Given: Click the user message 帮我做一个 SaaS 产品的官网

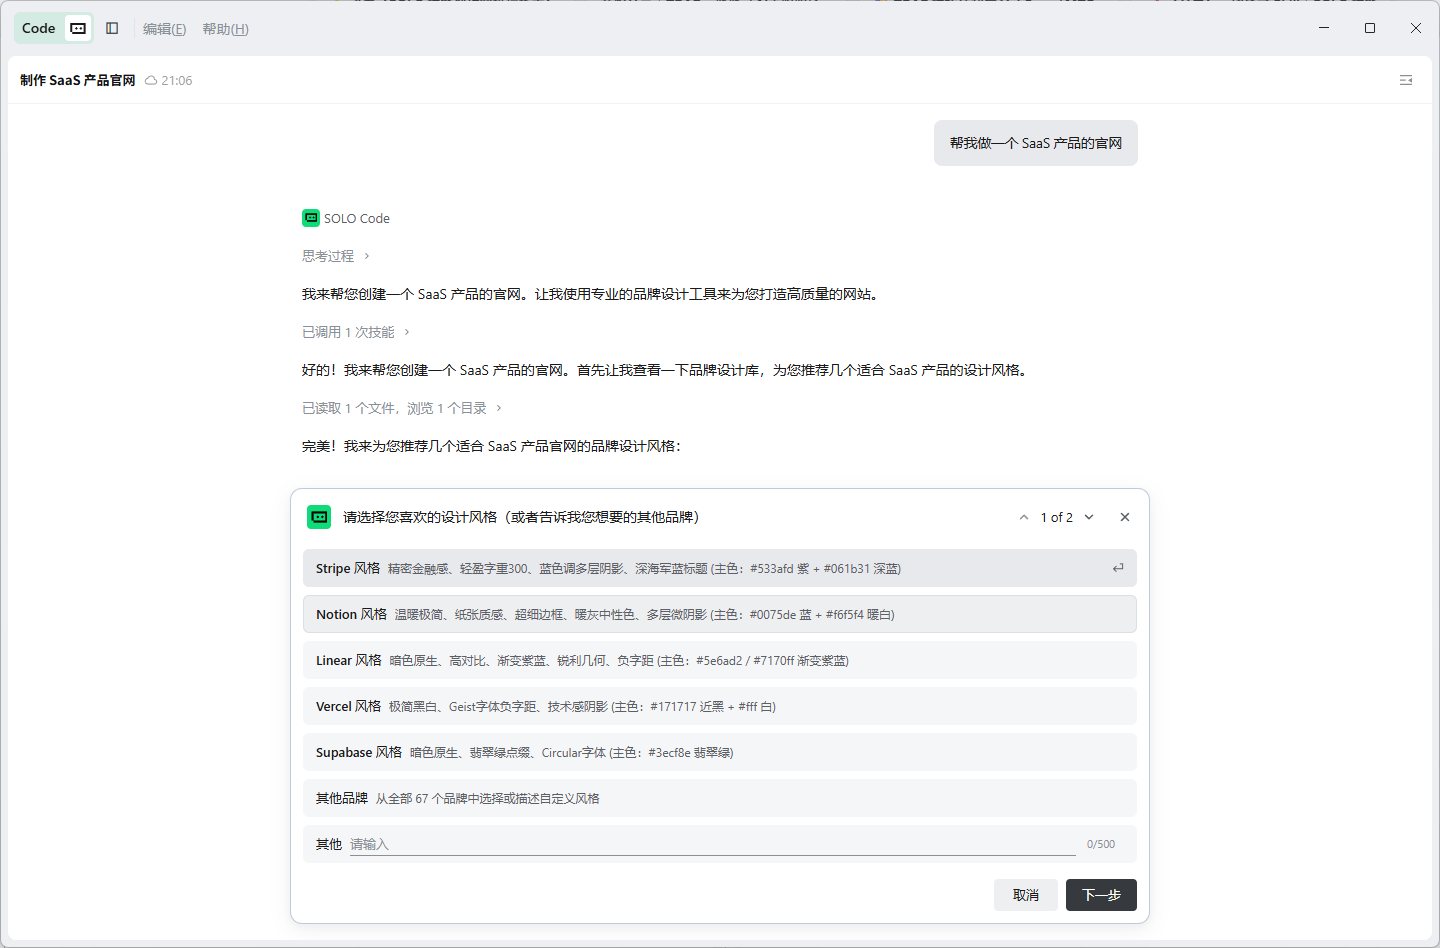Looking at the screenshot, I should click(x=1036, y=143).
